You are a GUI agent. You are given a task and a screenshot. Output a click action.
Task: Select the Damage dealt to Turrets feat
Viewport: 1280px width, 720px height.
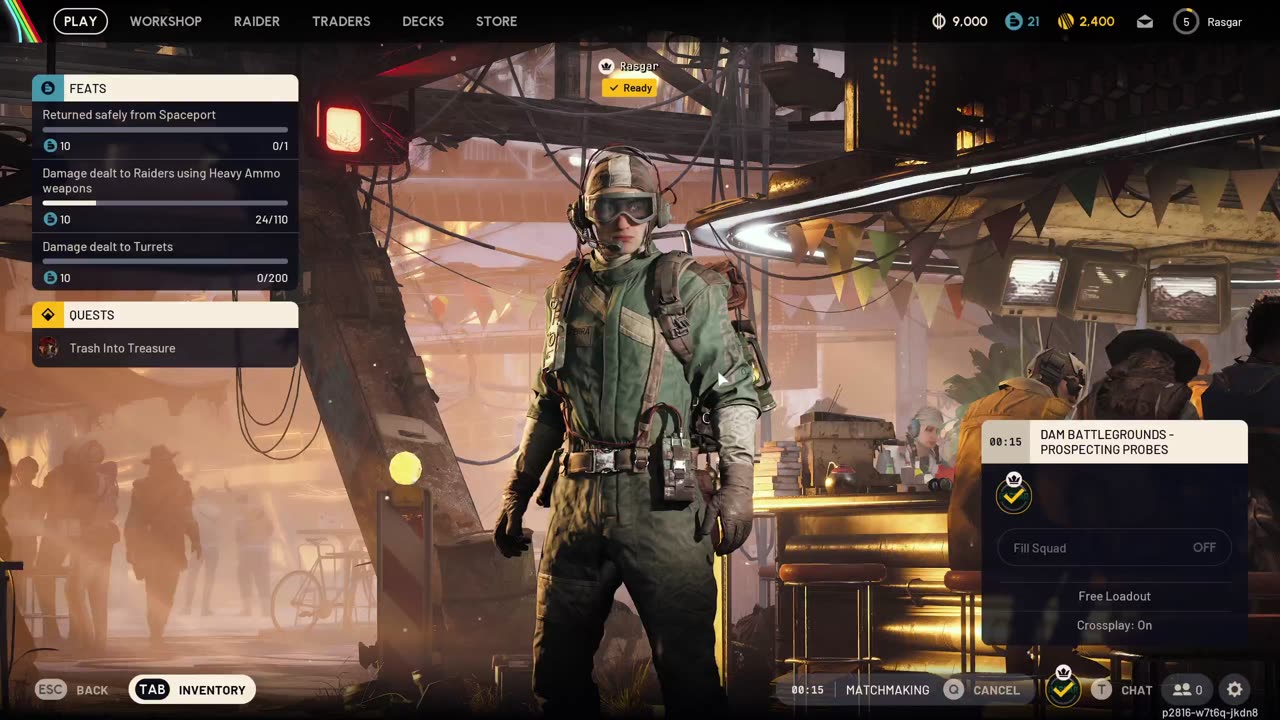coord(165,262)
